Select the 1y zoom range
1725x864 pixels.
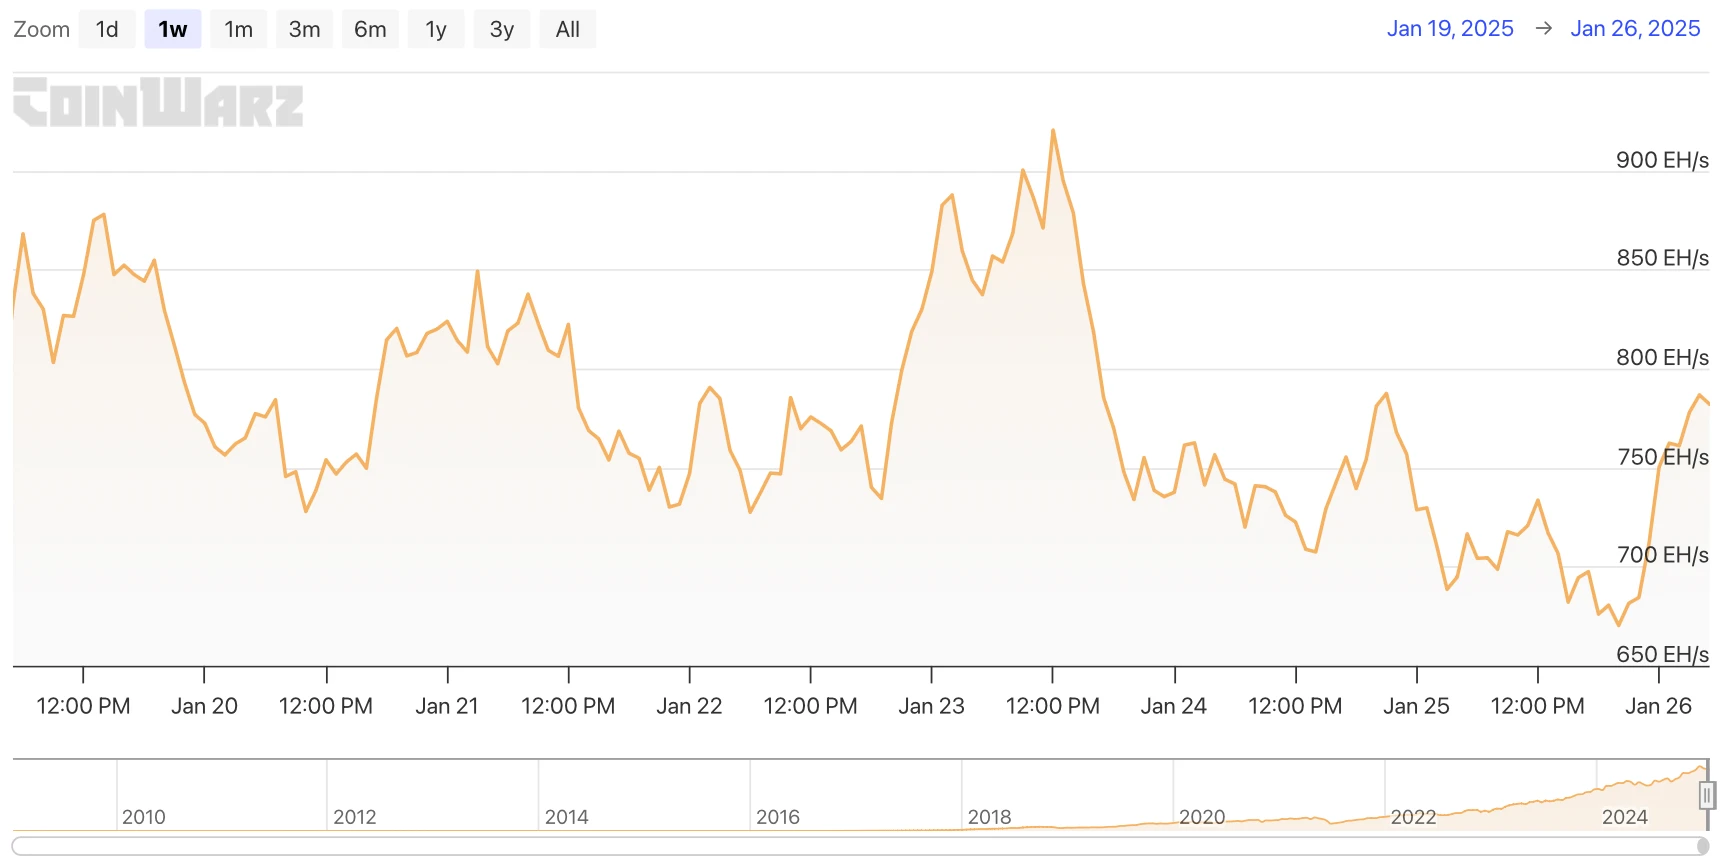436,29
